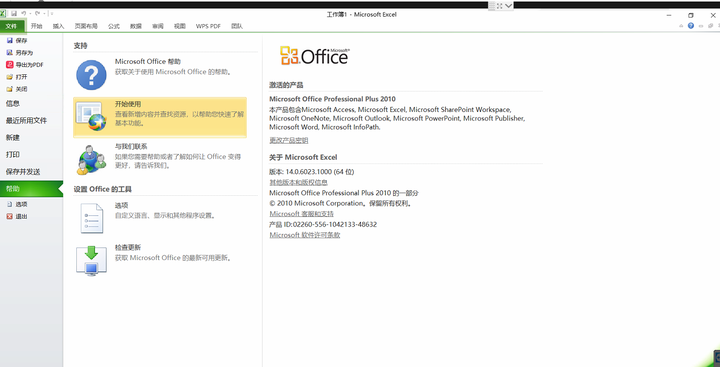This screenshot has height=367, width=720.
Task: Click the fullscreen icon on the top connection bar
Action: pos(499,6)
